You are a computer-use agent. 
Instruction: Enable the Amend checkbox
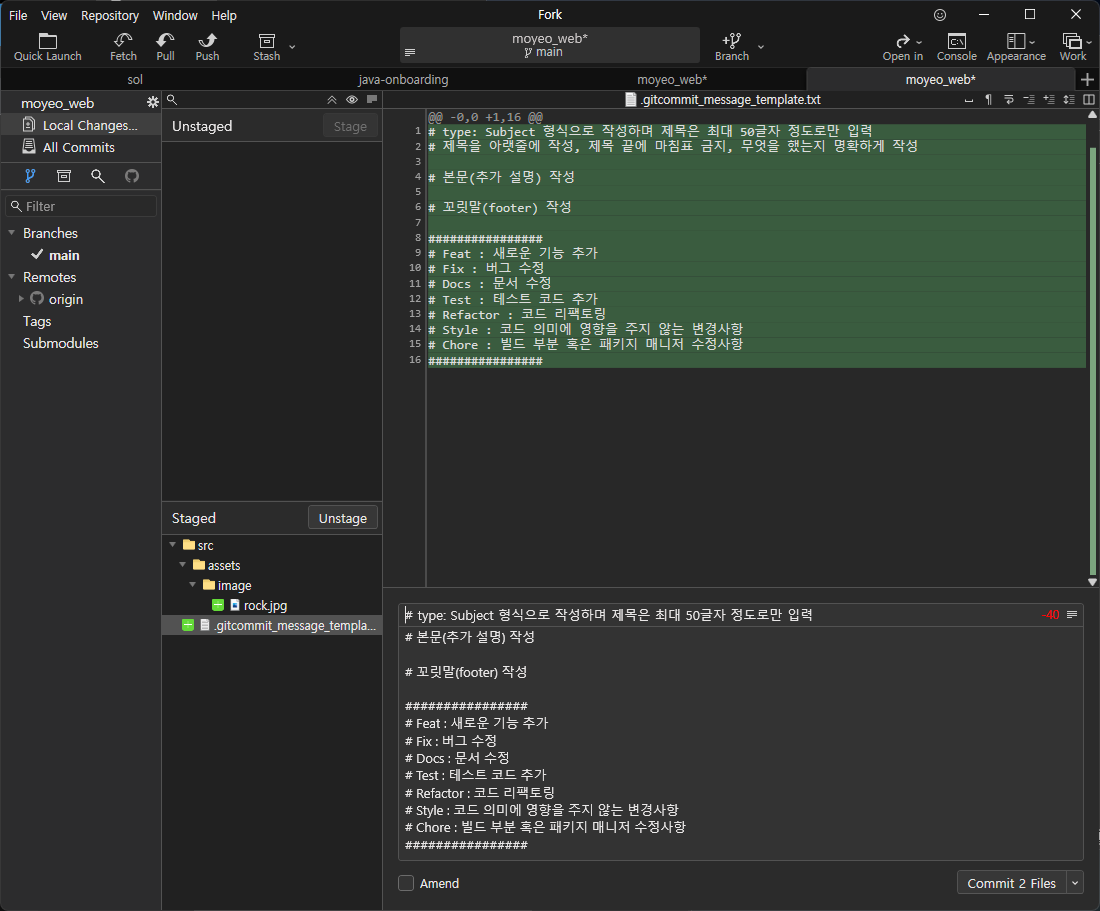[406, 883]
